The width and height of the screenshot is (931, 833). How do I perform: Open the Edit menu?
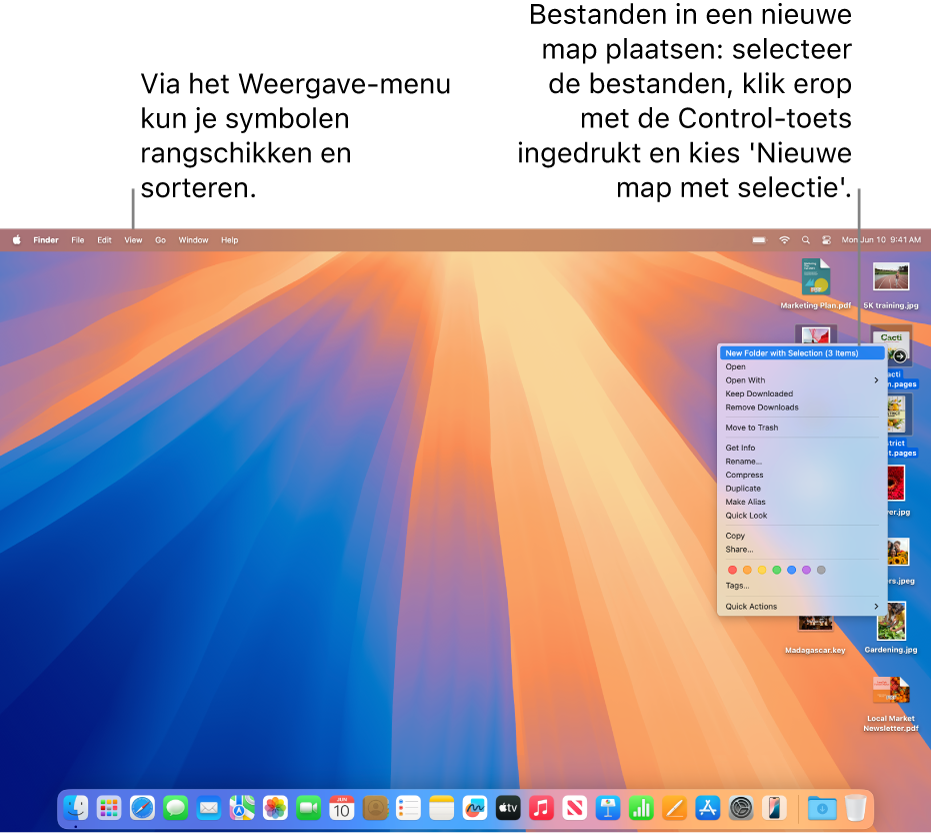[x=104, y=240]
